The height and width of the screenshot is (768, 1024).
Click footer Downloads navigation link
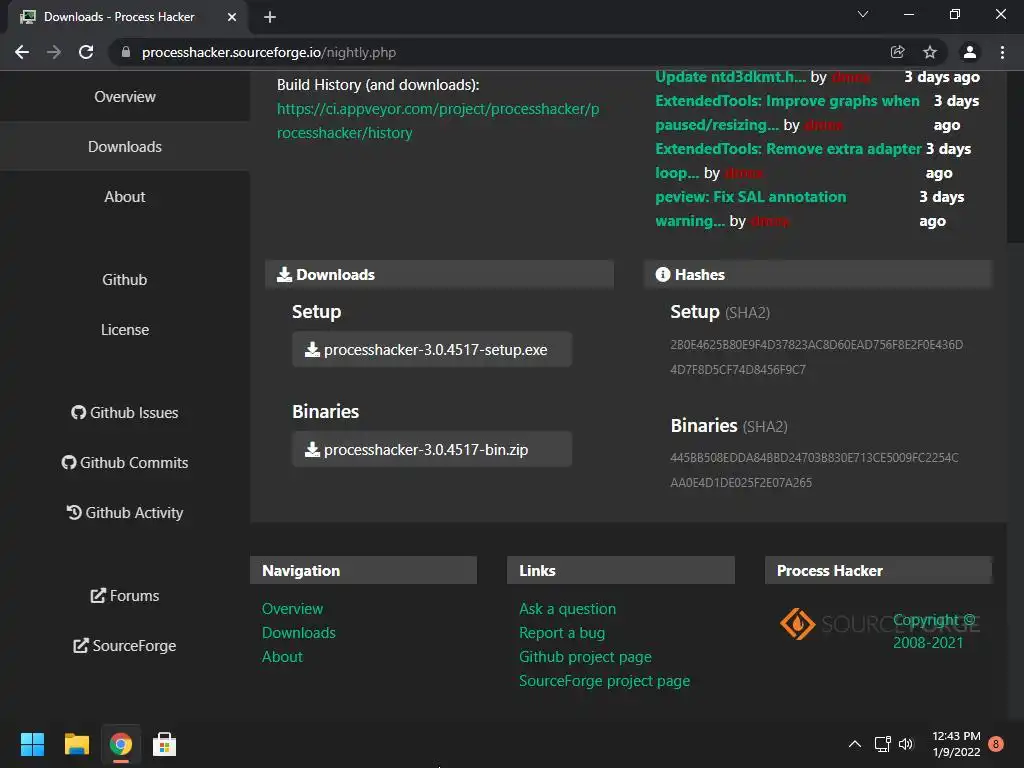(x=298, y=633)
